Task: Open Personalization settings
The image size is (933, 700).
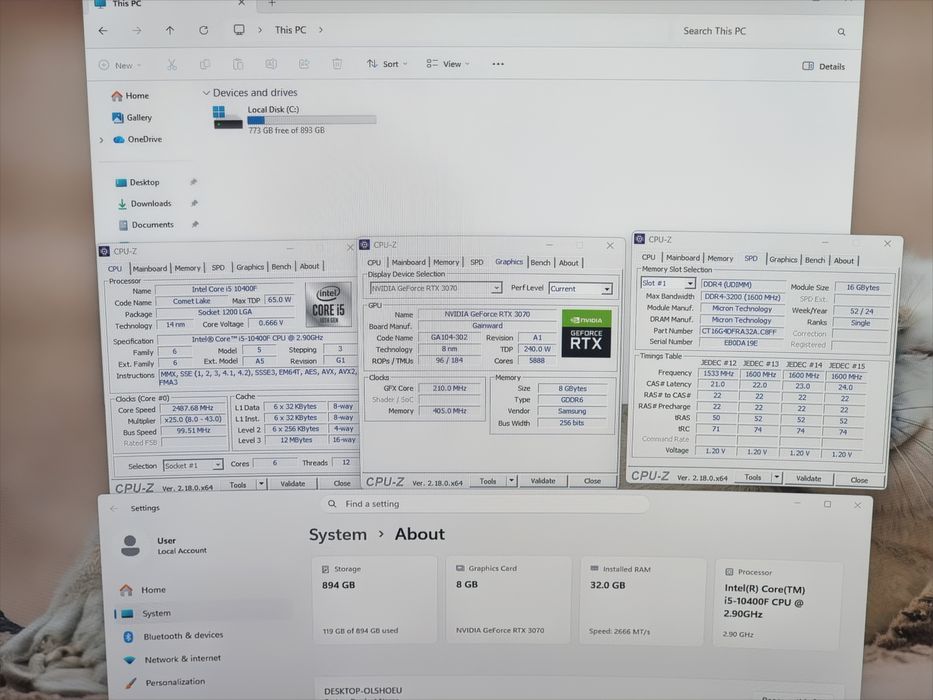Action: click(166, 682)
